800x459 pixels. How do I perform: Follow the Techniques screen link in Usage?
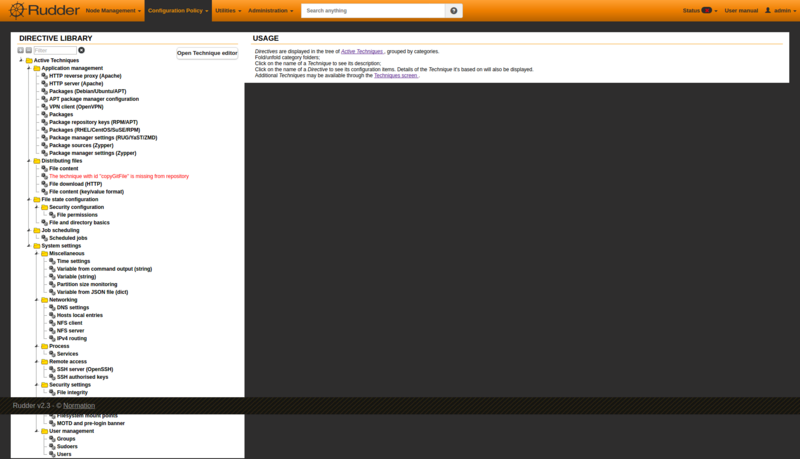[396, 75]
